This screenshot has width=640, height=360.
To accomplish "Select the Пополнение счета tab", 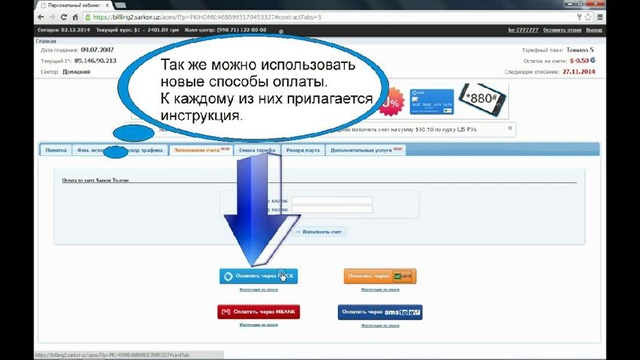I will tap(201, 150).
